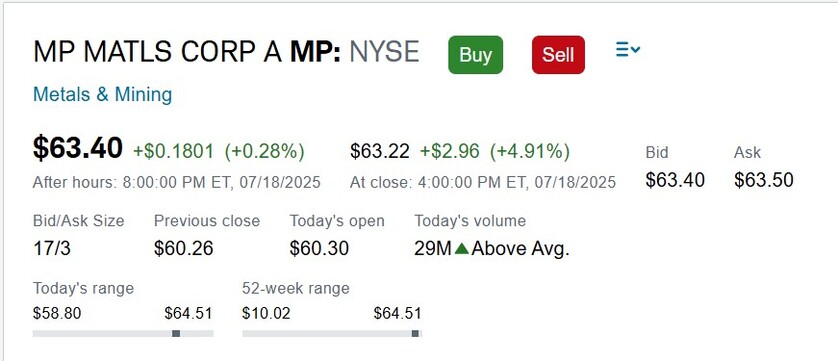Open the Metals & Mining industry link
Image resolution: width=838 pixels, height=361 pixels.
[103, 95]
